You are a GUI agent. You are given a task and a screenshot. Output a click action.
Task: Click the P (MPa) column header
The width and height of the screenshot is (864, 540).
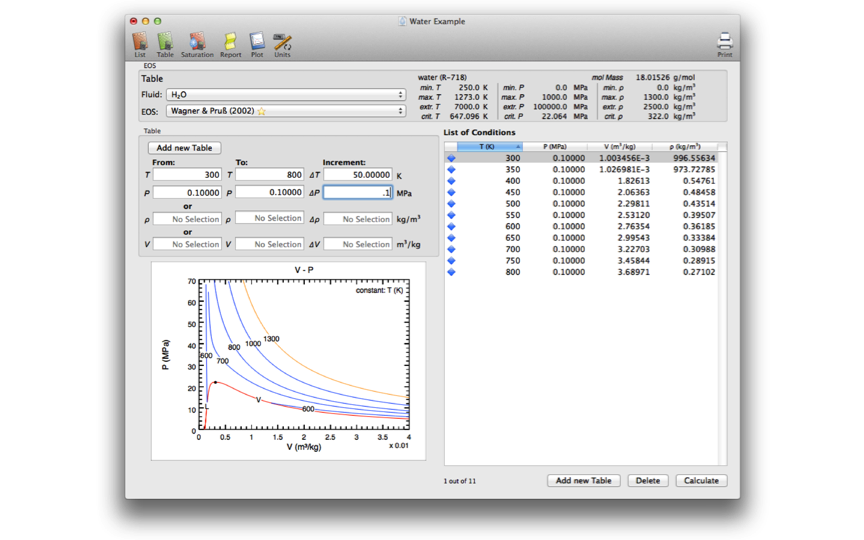[x=554, y=147]
